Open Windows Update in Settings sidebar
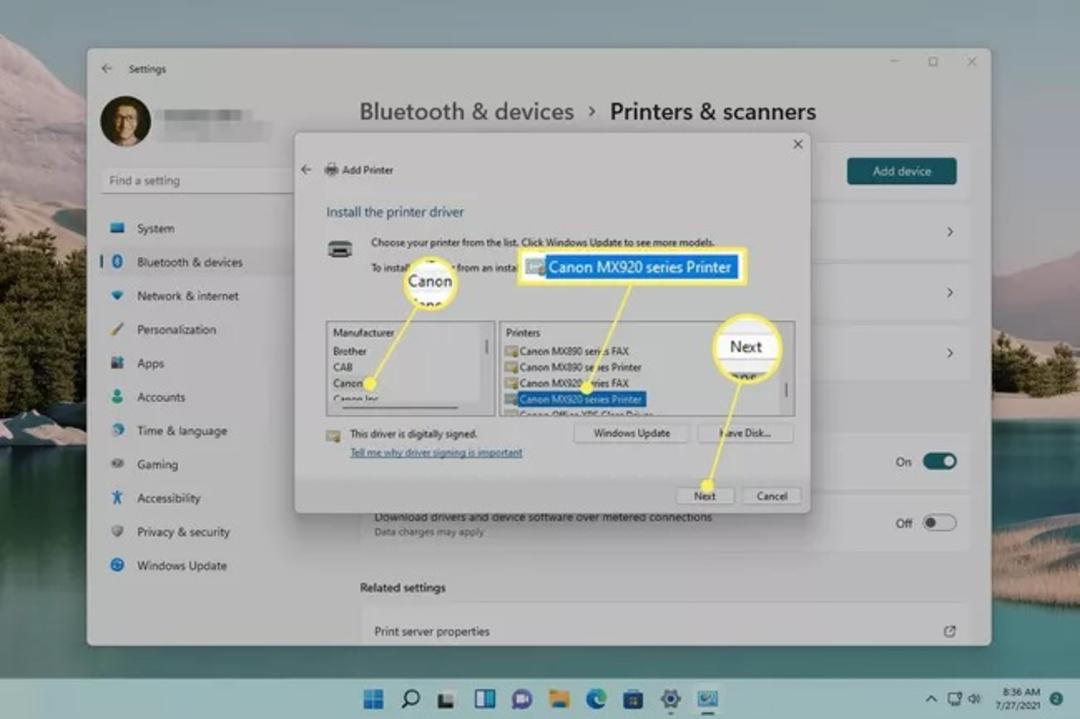Viewport: 1080px width, 719px height. coord(181,565)
